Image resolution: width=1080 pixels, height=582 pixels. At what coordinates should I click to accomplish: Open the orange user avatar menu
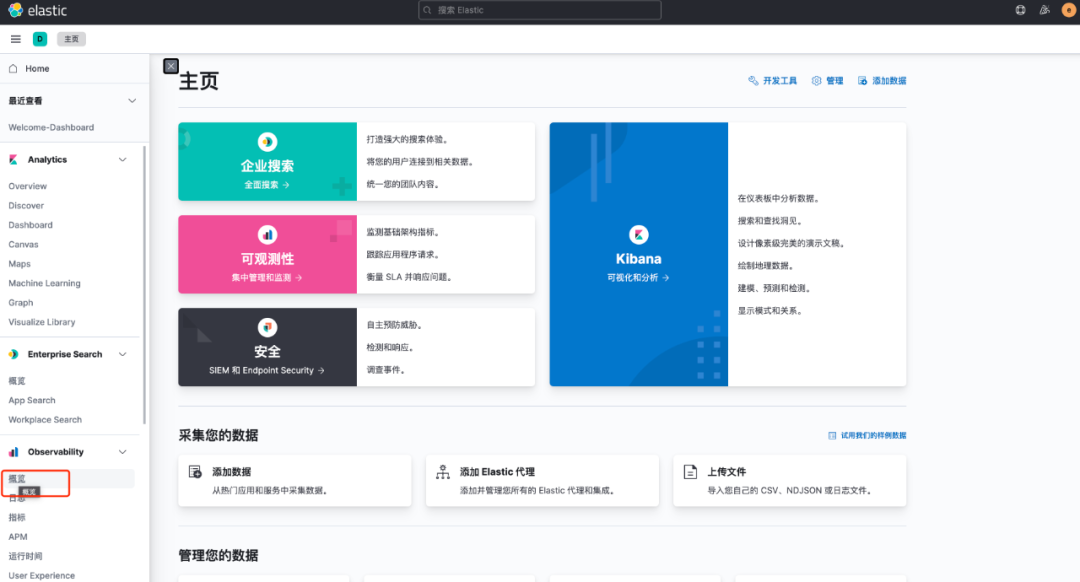pyautogui.click(x=1069, y=10)
